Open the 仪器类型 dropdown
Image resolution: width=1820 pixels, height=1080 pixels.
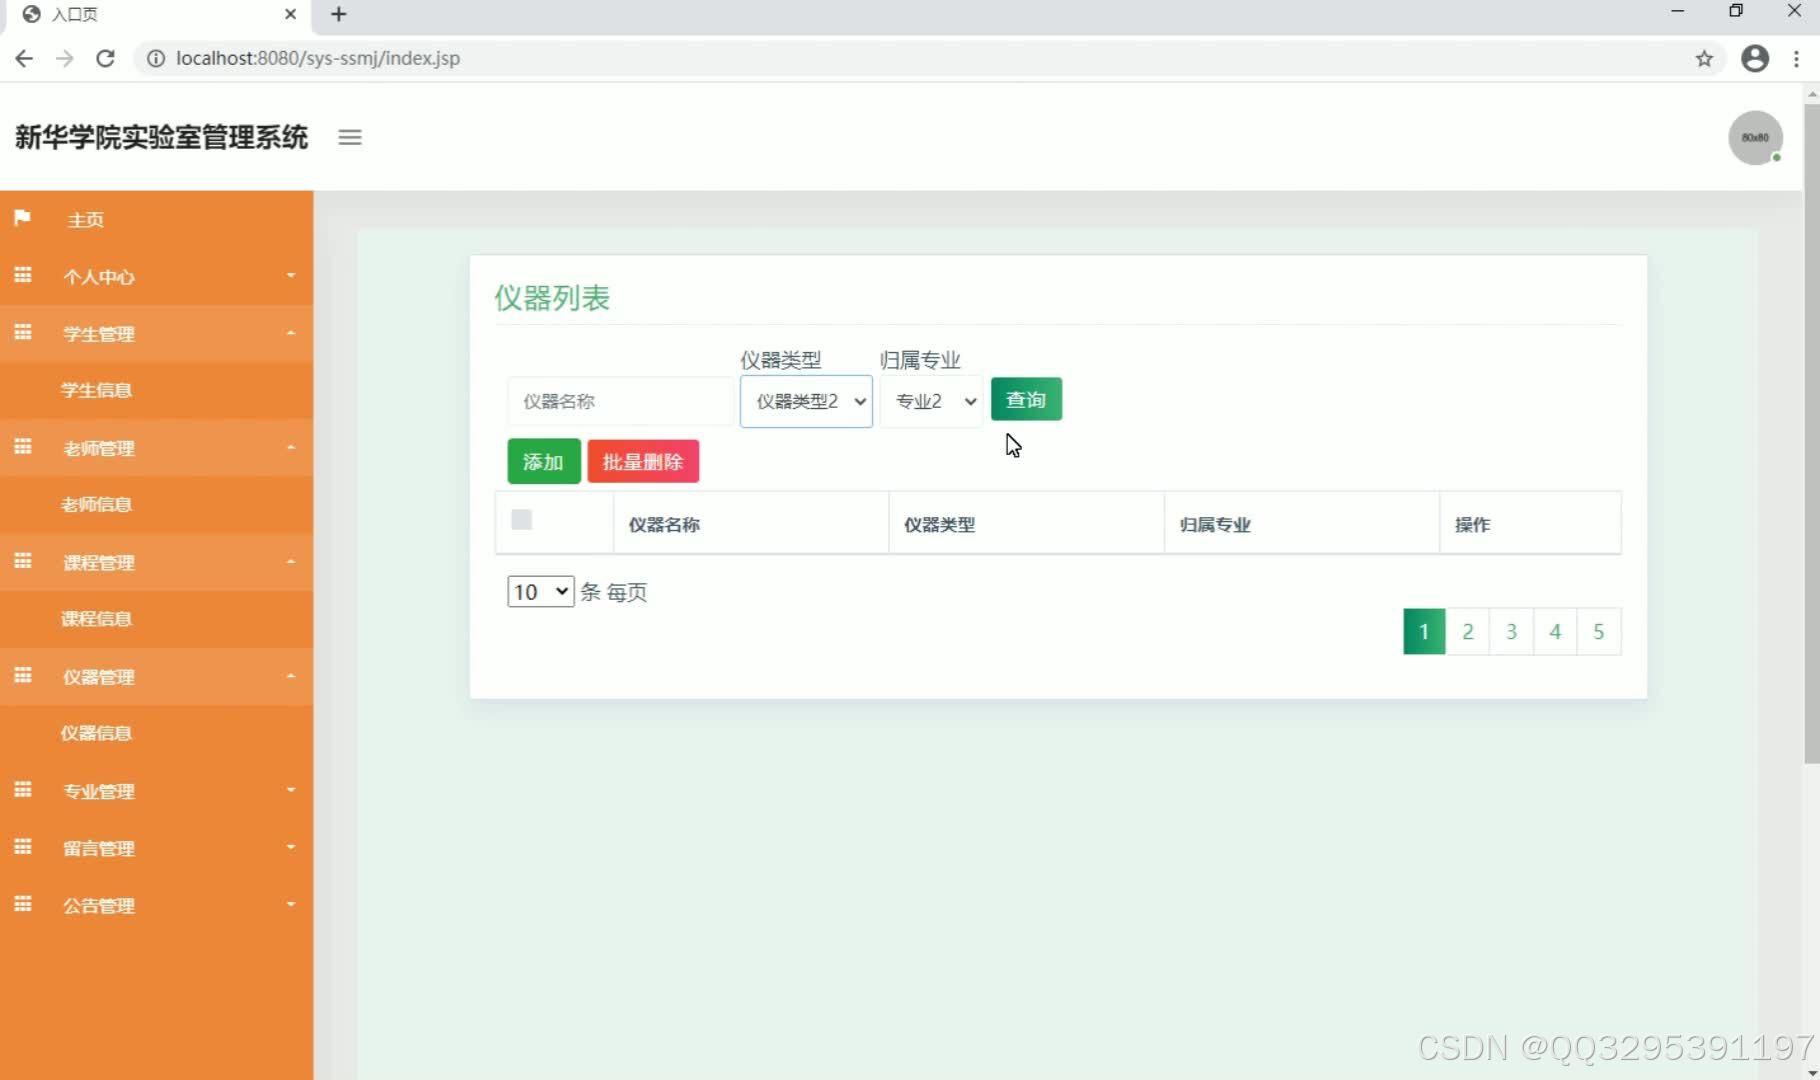(806, 401)
